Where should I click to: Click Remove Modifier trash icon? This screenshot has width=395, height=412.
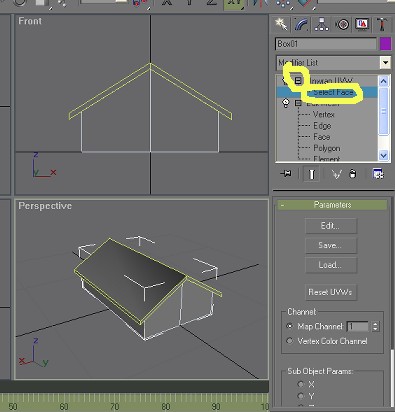point(353,174)
